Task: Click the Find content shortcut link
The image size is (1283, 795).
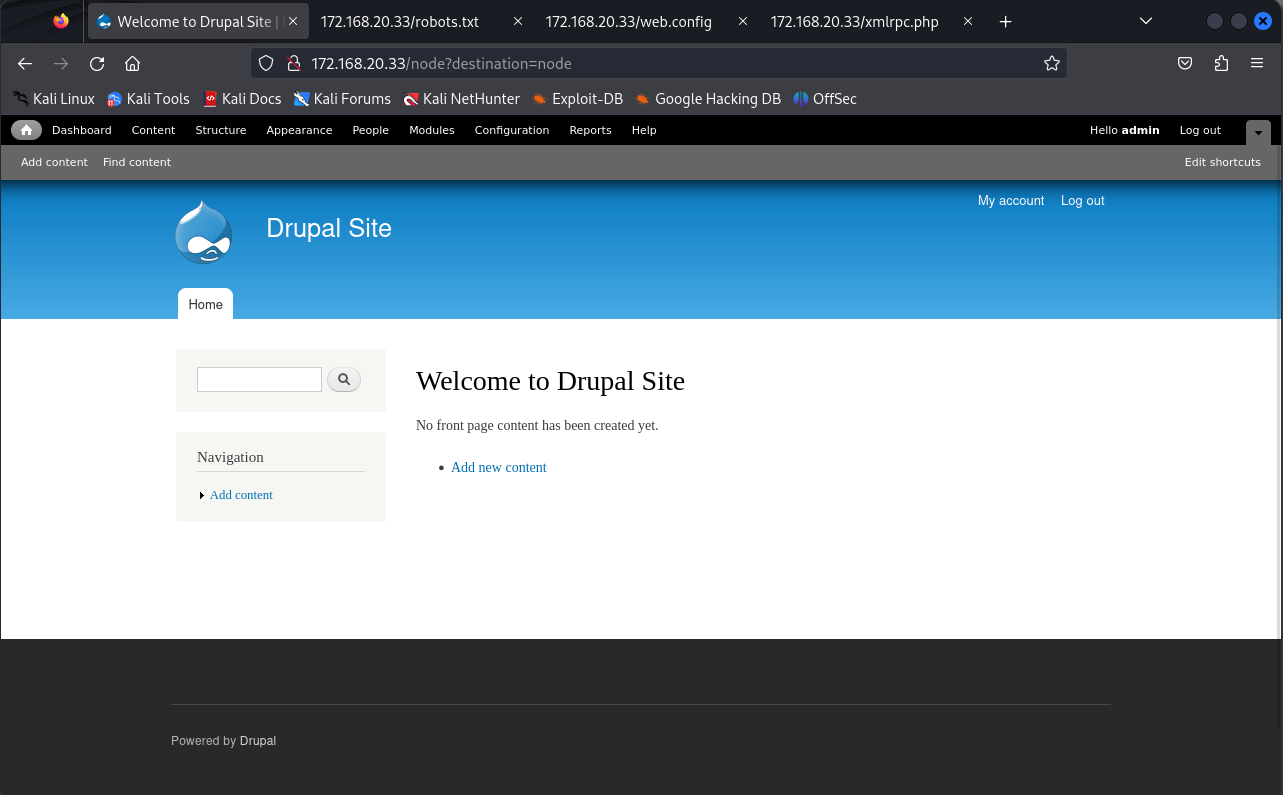Action: pyautogui.click(x=137, y=162)
